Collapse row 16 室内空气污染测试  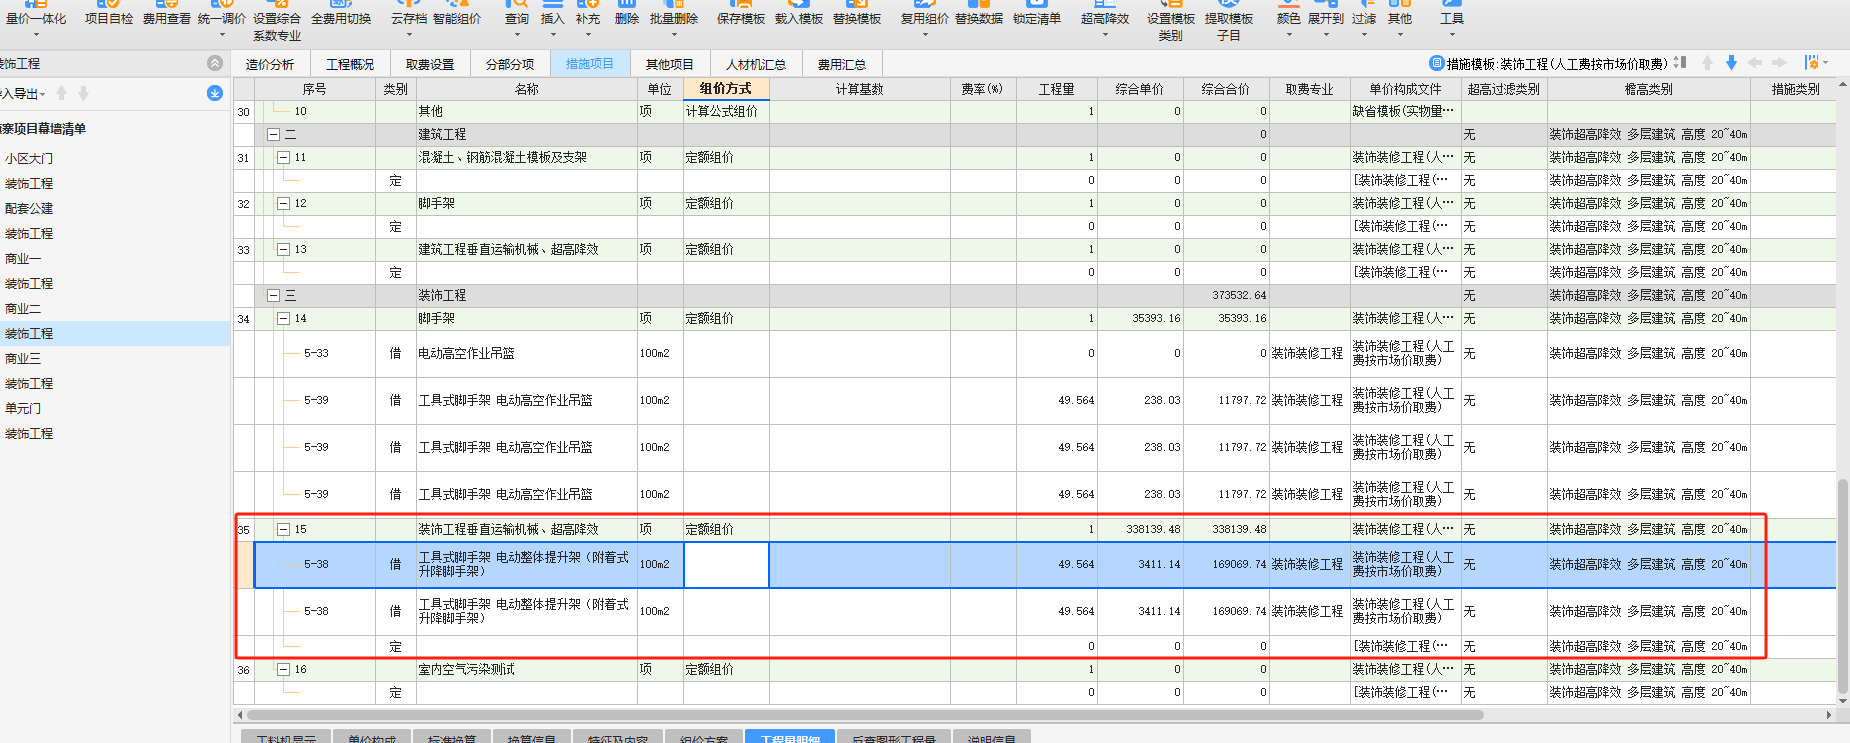(283, 669)
